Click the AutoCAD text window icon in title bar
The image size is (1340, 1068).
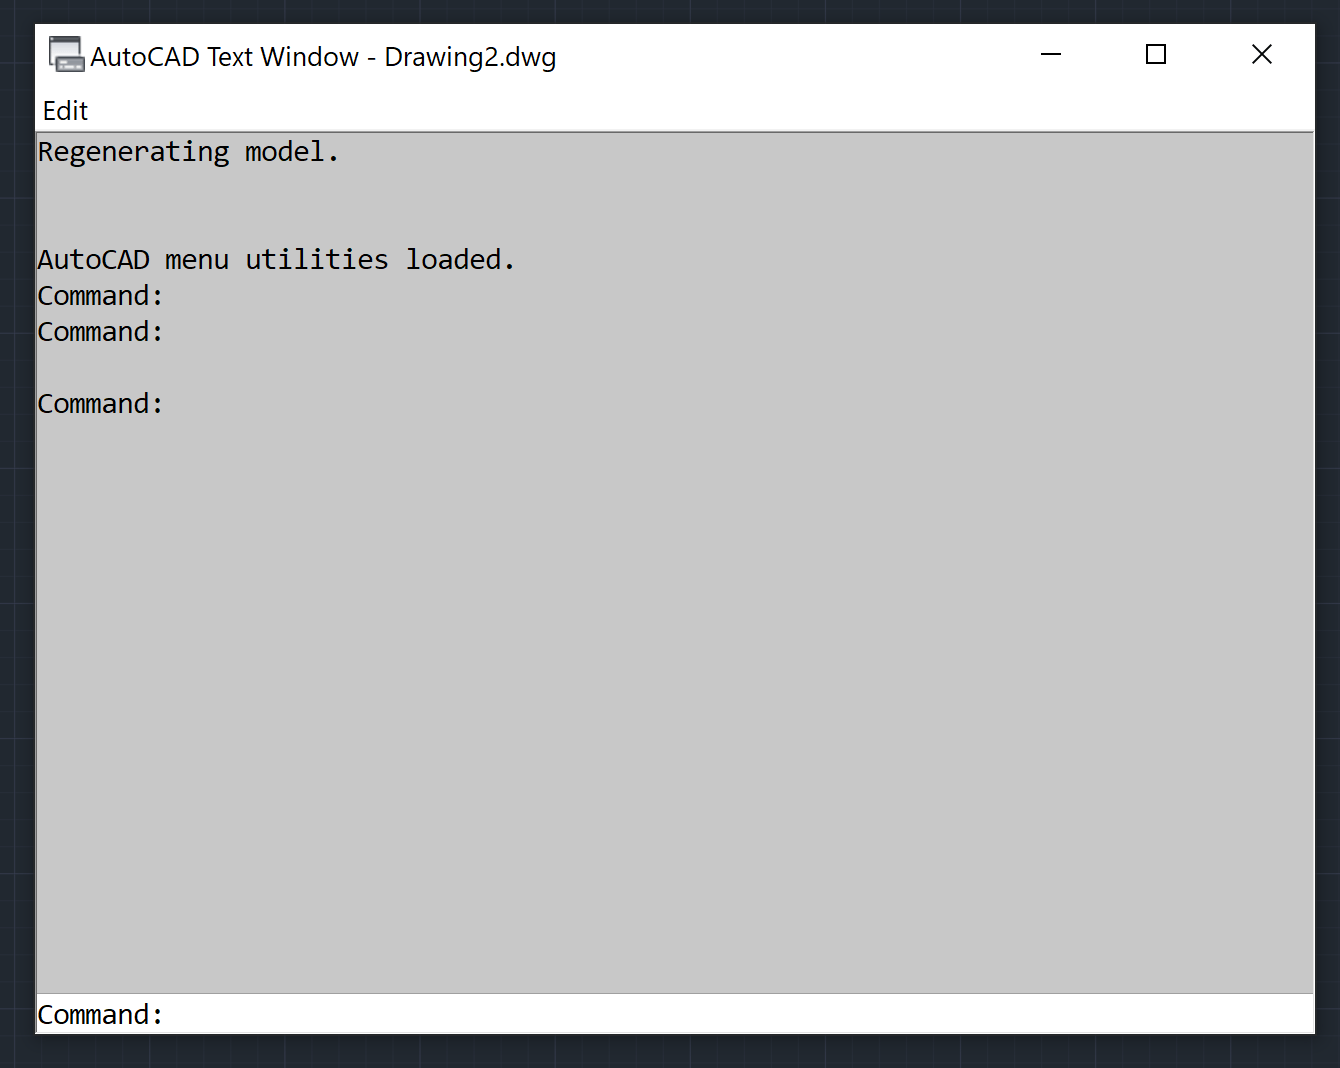pos(66,55)
